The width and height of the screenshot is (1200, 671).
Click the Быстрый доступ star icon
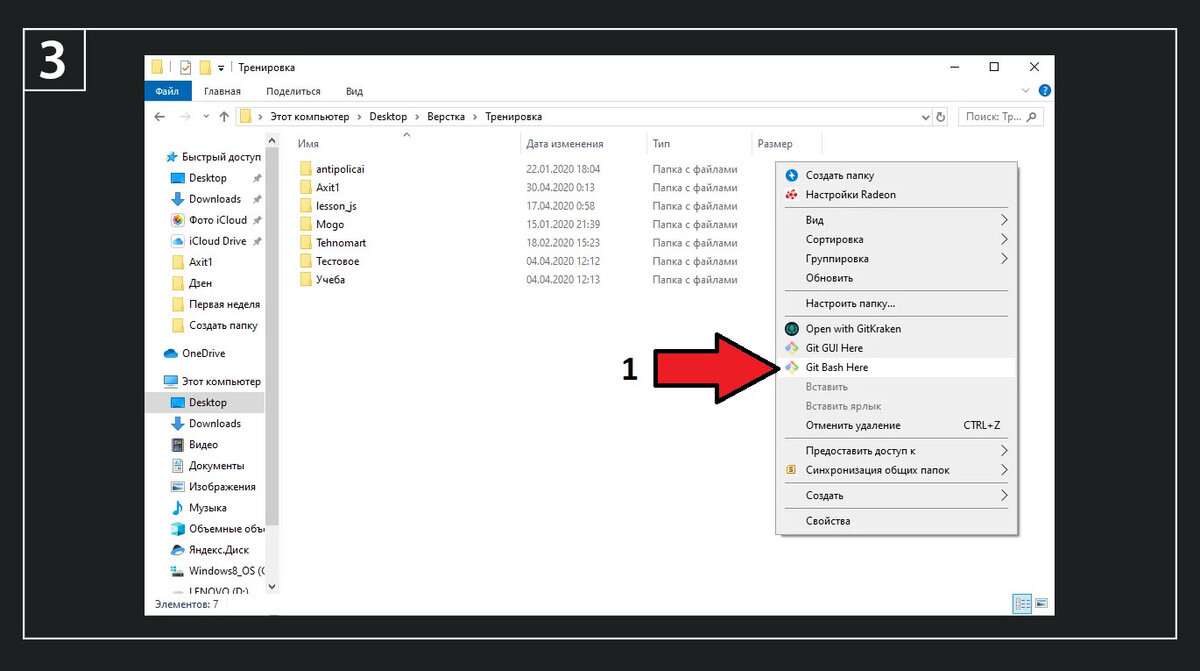[x=172, y=157]
